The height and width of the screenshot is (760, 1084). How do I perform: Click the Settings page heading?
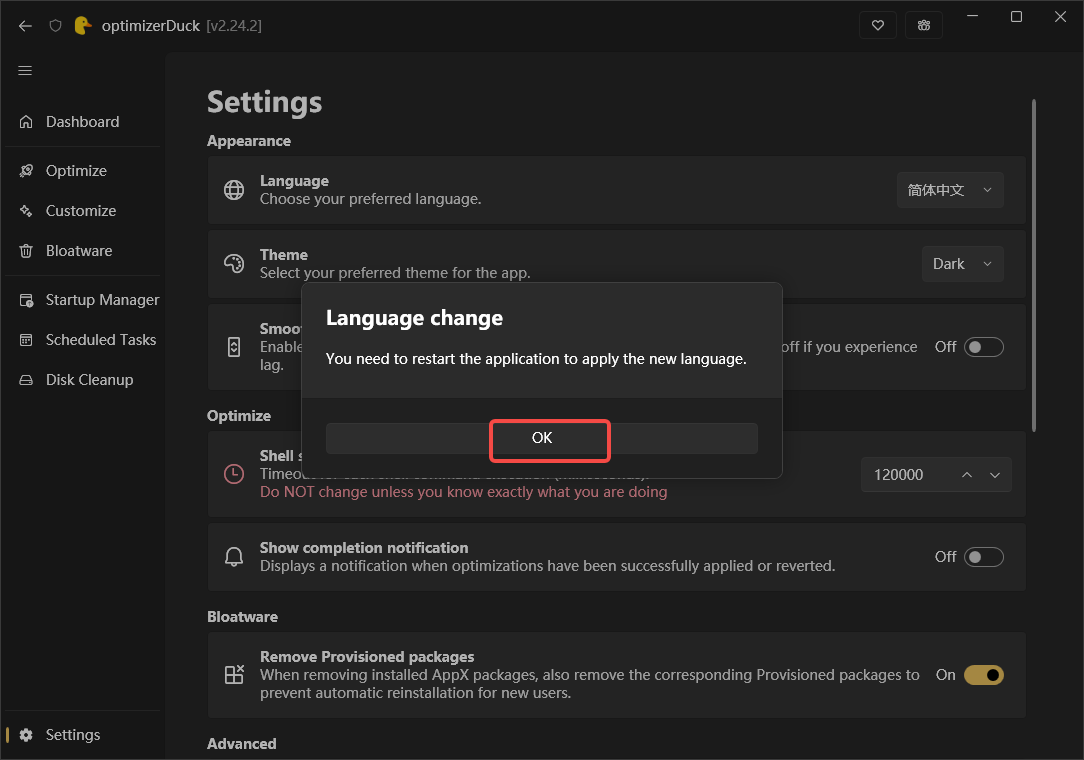(264, 102)
